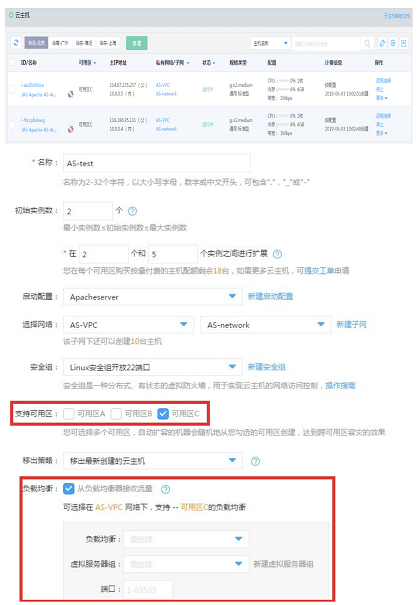Focus the 端口 1-65535 input field
Screen dimensions: 418x605
point(148,590)
